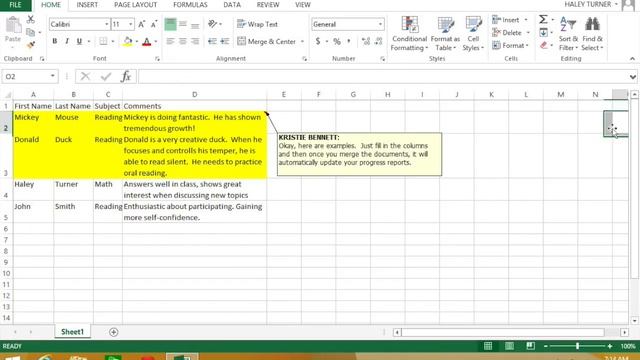The height and width of the screenshot is (360, 640).
Task: Click the Increase Decimal icon
Action: [366, 41]
